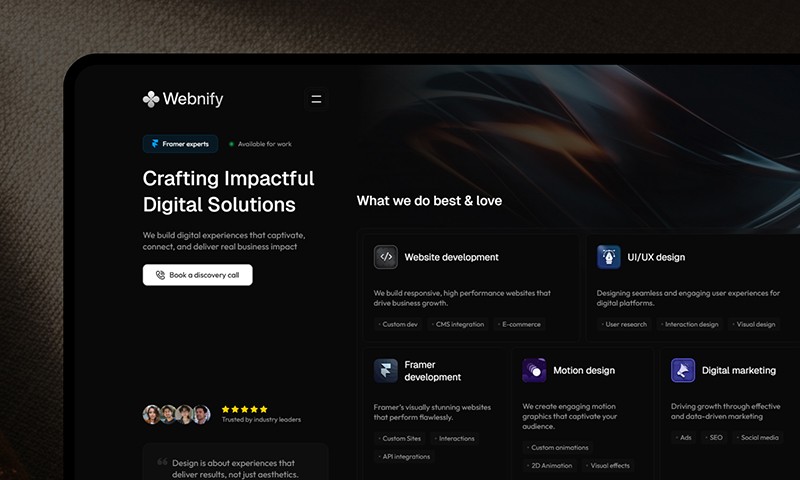The image size is (800, 480).
Task: Click the Framer icon in Framer experts badge
Action: [x=155, y=144]
